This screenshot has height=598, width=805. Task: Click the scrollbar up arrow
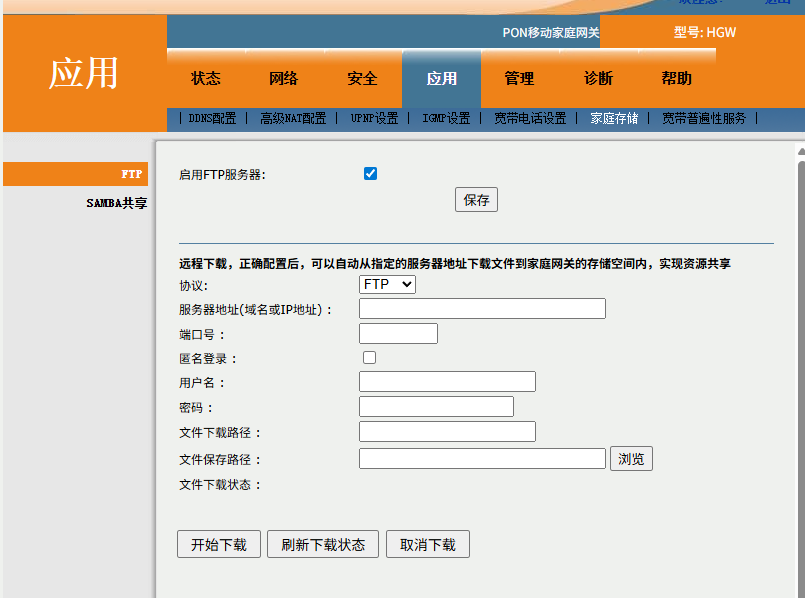pyautogui.click(x=799, y=151)
